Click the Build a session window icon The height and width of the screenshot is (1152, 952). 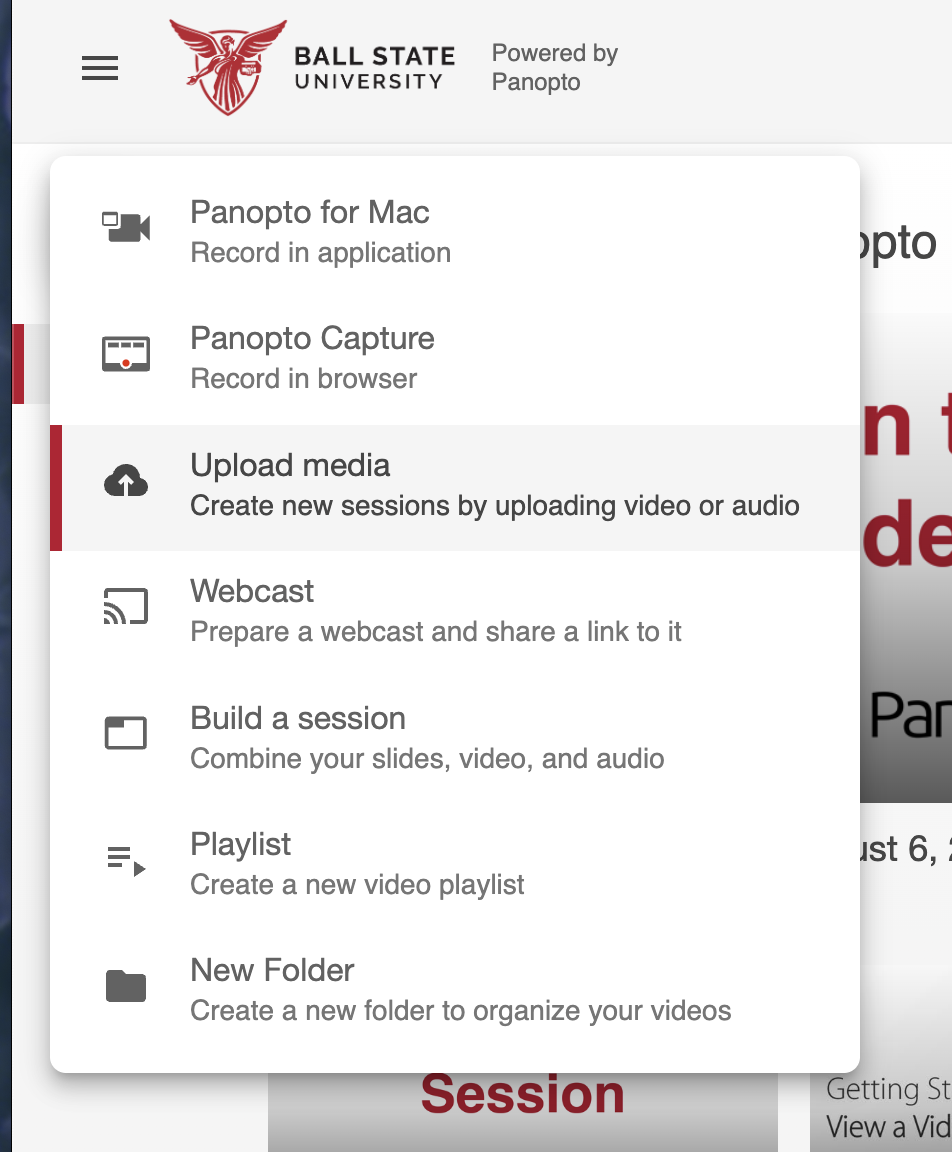[x=125, y=732]
